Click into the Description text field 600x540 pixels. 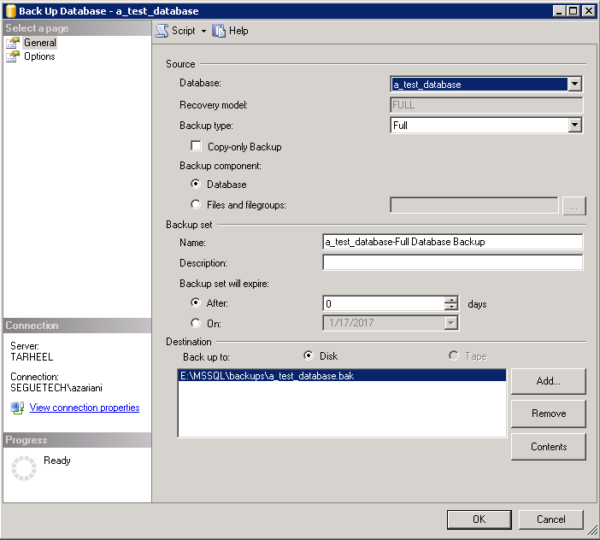pos(452,263)
